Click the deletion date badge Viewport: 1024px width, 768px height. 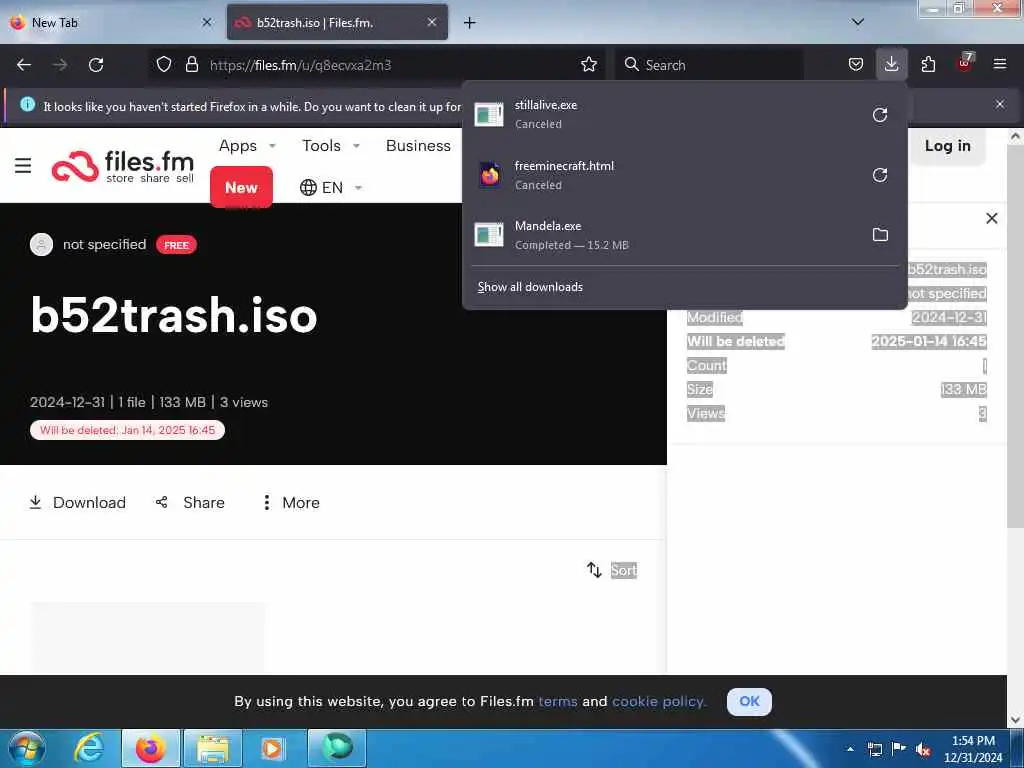[127, 430]
